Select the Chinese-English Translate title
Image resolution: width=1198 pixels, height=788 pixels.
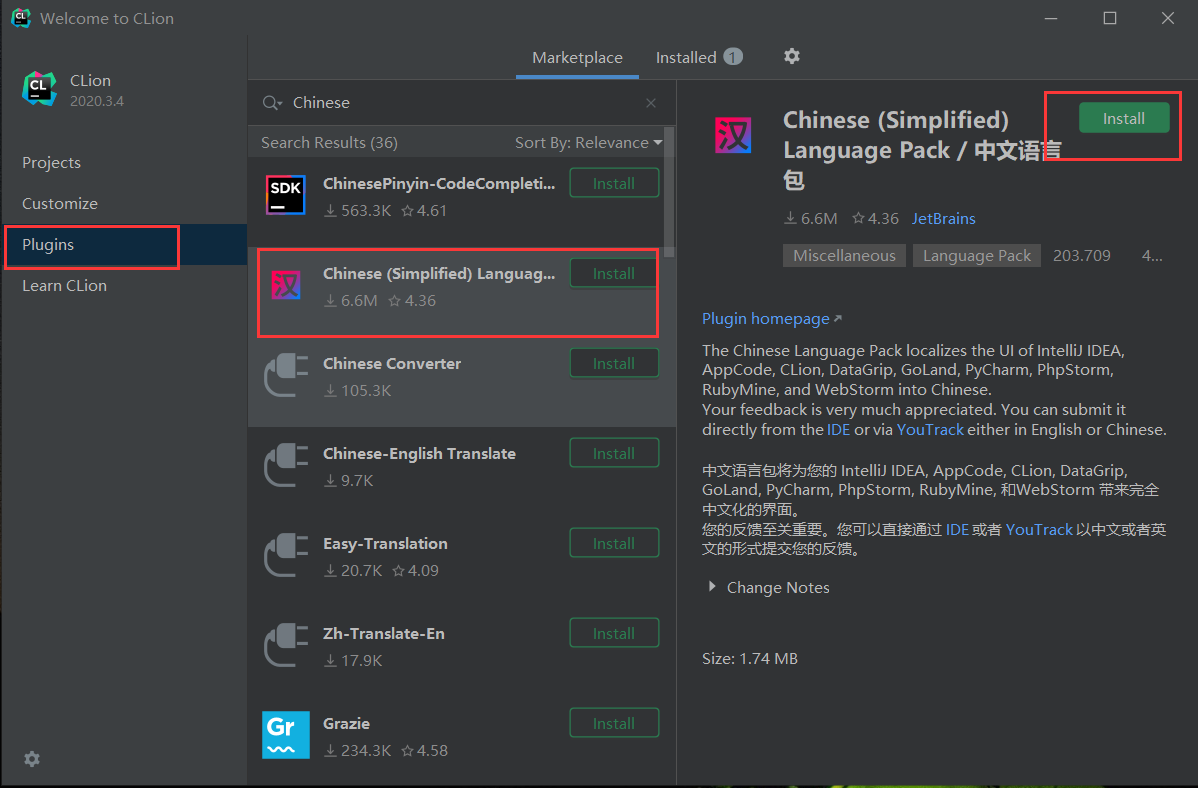point(419,453)
